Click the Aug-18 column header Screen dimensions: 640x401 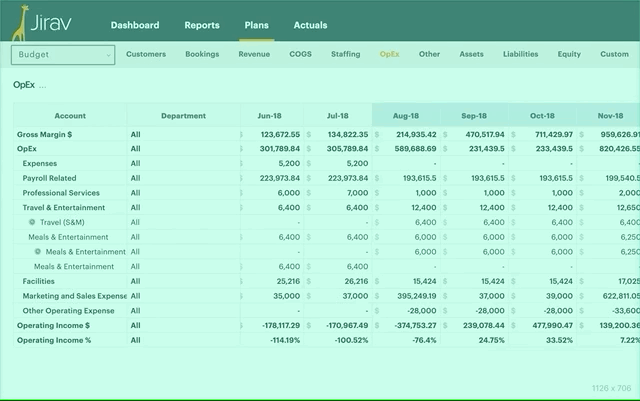pos(406,116)
